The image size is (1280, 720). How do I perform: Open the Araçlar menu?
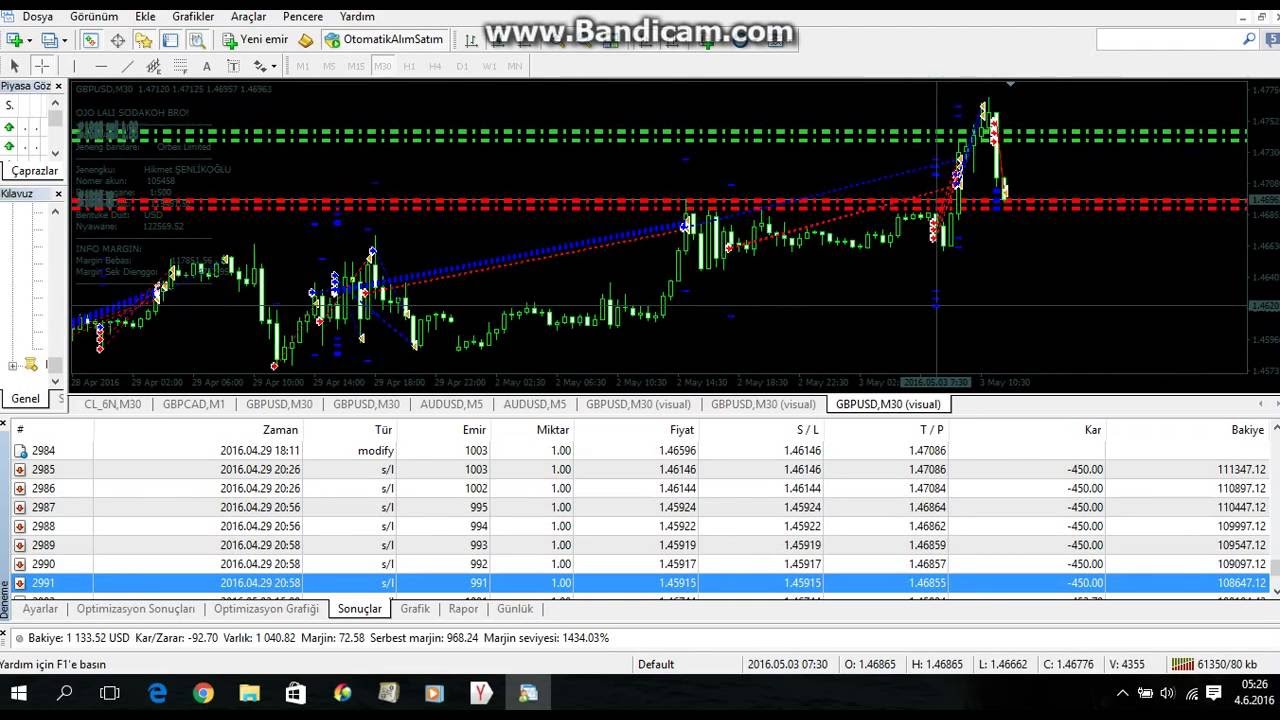(x=248, y=16)
